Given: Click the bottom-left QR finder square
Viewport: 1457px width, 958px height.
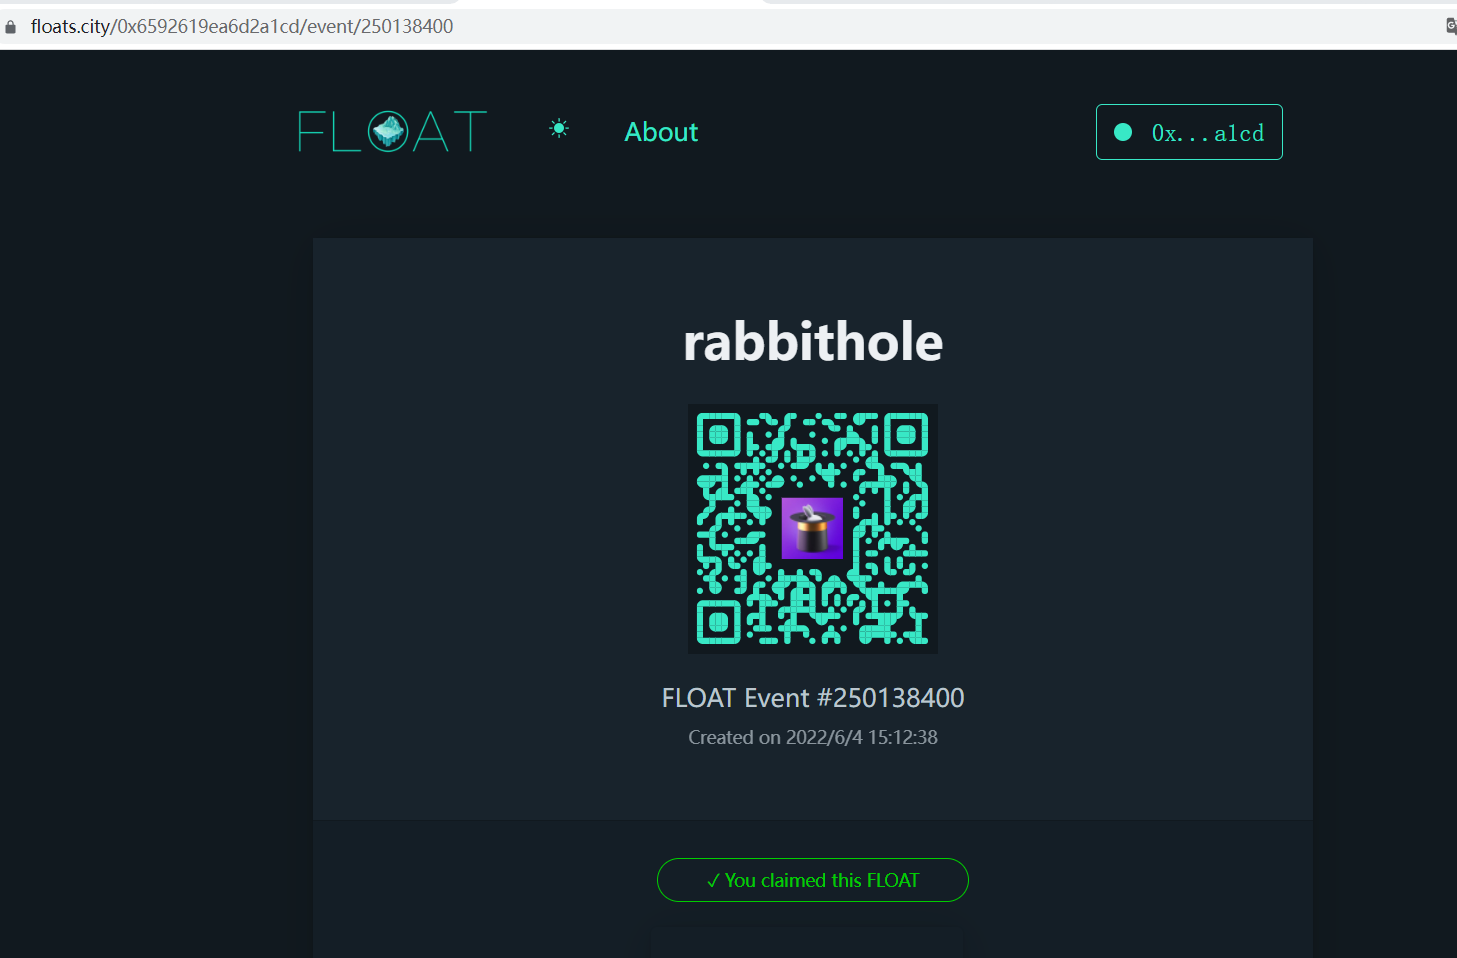Looking at the screenshot, I should 718,622.
